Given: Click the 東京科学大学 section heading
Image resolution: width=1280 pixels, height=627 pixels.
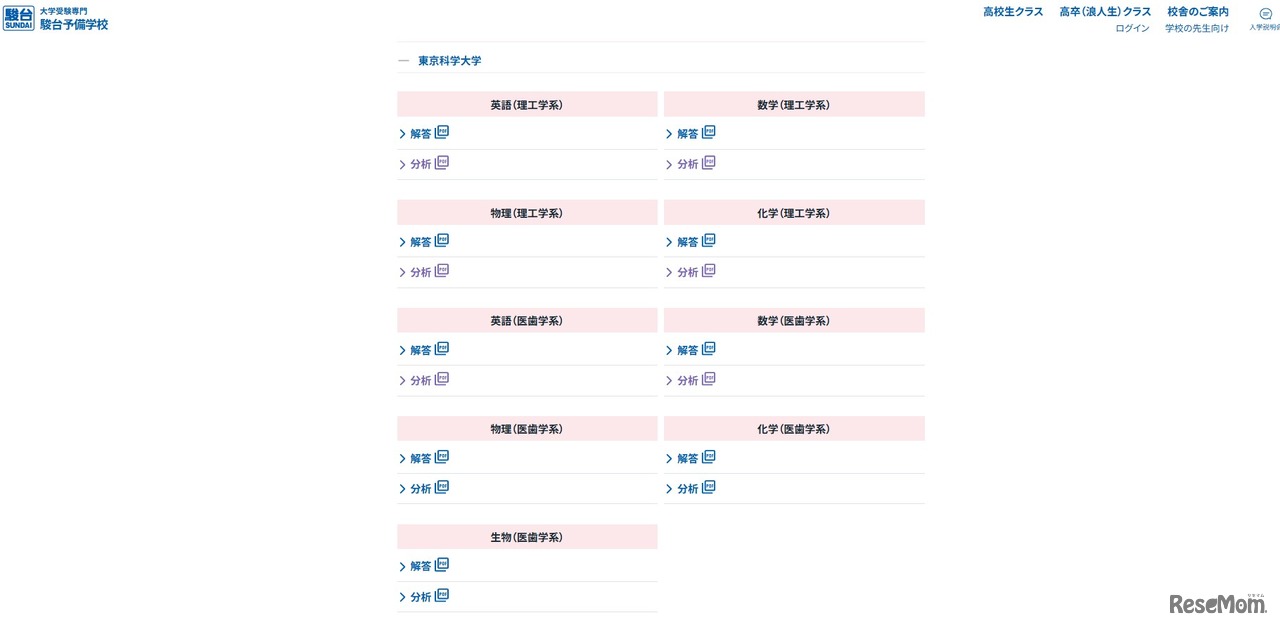Looking at the screenshot, I should [x=450, y=61].
